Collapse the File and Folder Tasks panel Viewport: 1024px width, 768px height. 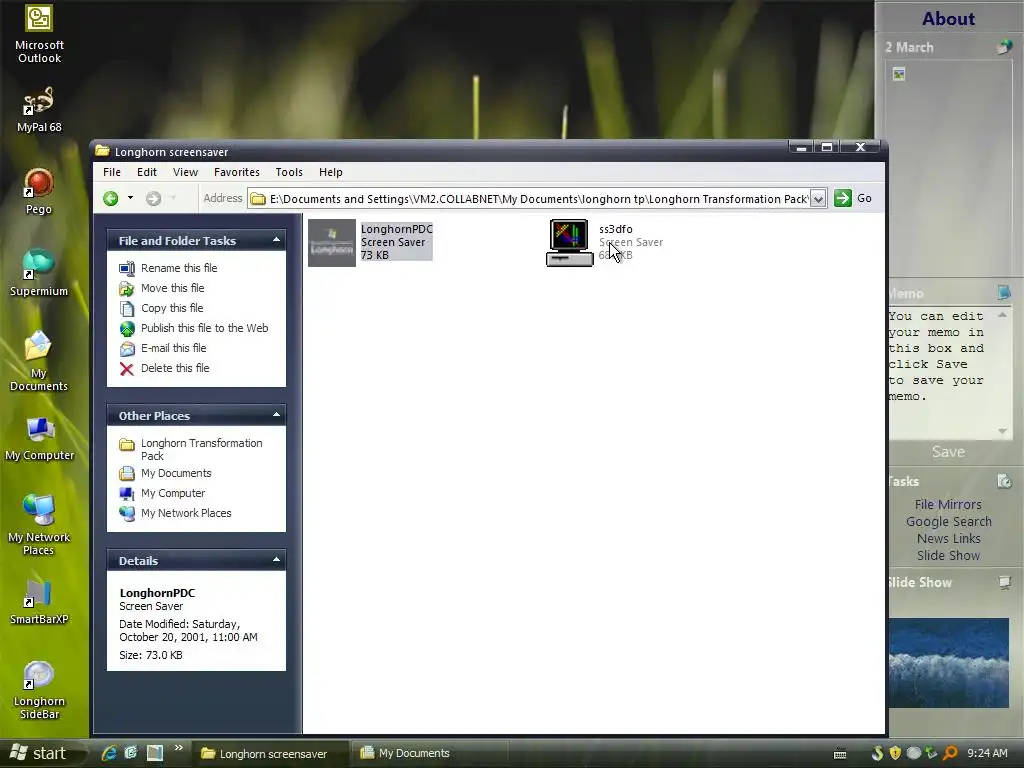pos(276,240)
